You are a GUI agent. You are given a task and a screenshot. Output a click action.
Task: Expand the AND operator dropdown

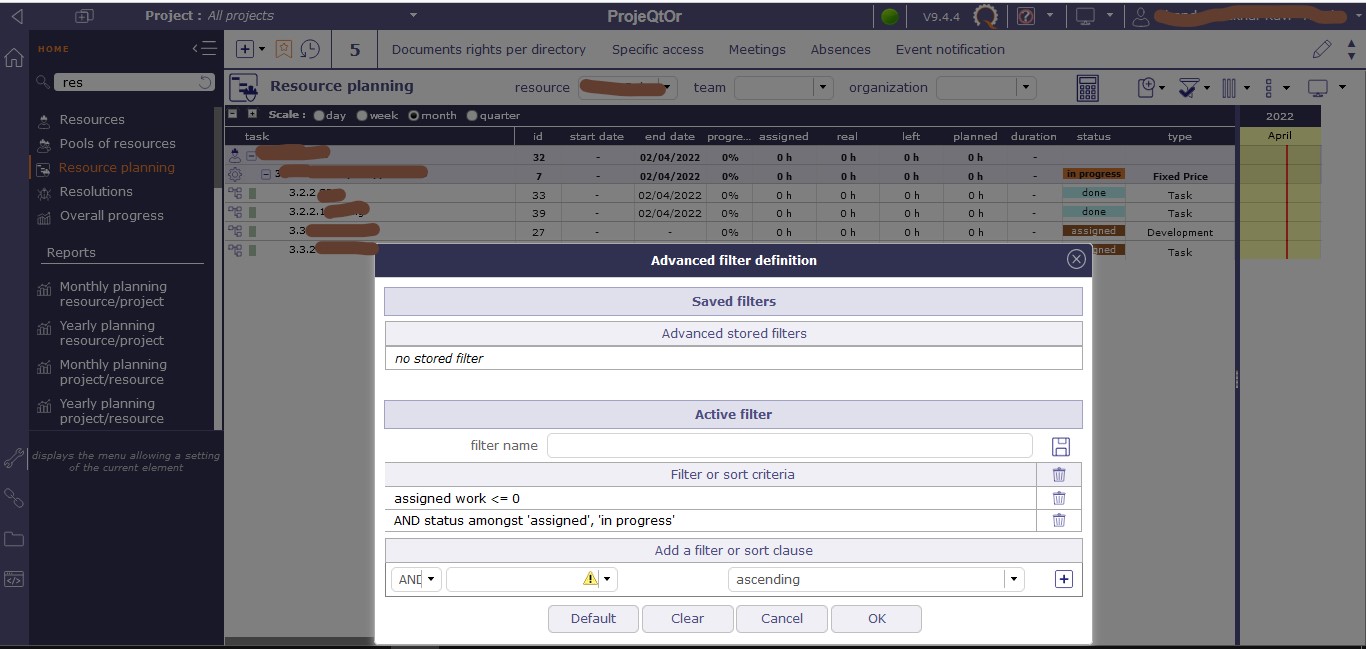pos(431,579)
